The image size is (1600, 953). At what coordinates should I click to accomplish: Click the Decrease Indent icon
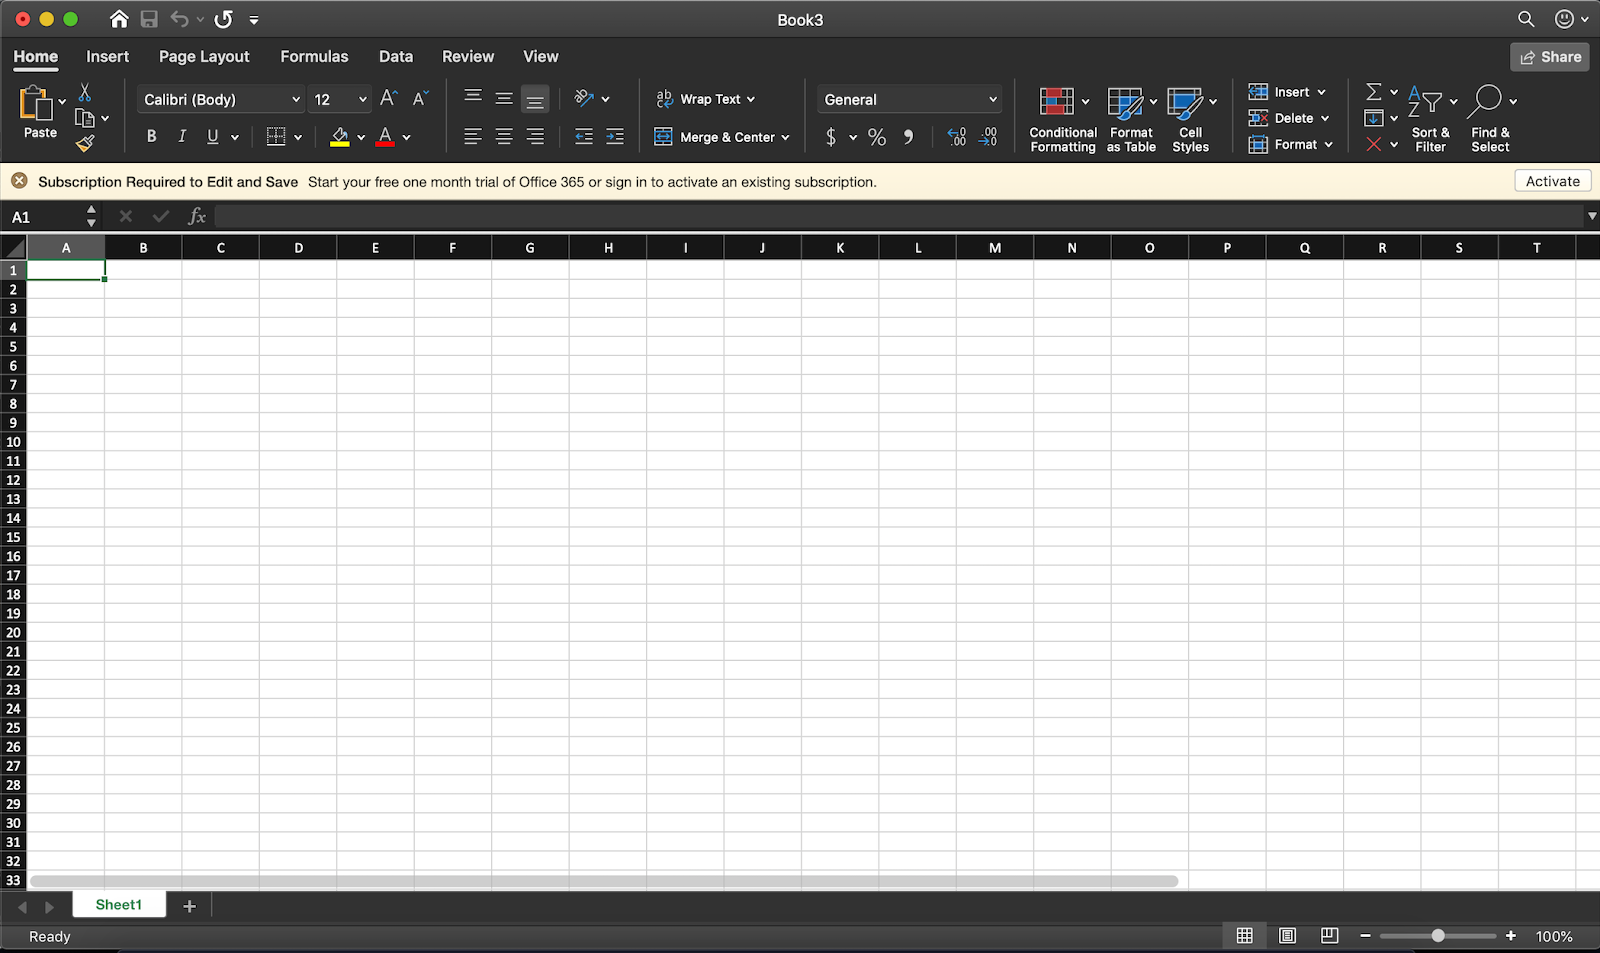point(584,137)
